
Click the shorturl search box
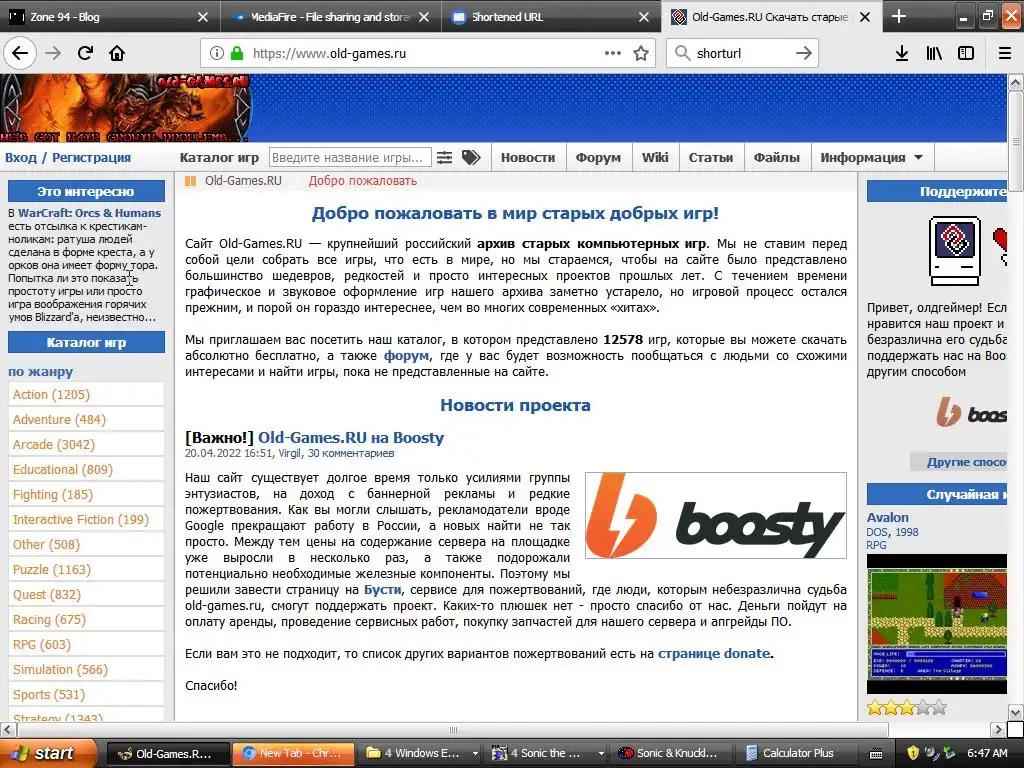click(743, 53)
